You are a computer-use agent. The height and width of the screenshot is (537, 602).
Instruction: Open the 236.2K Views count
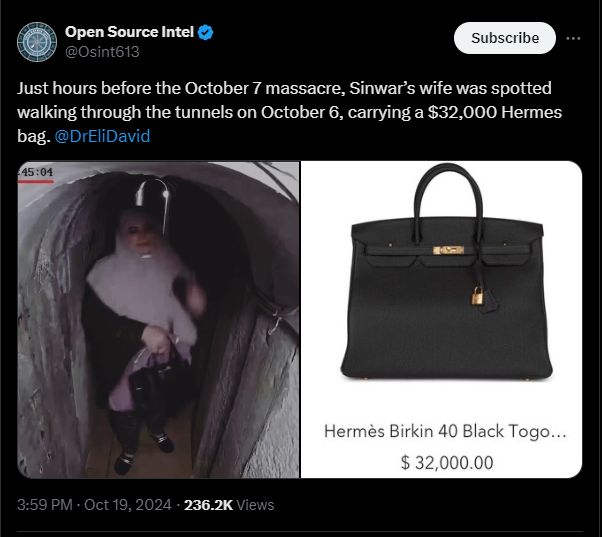(229, 505)
